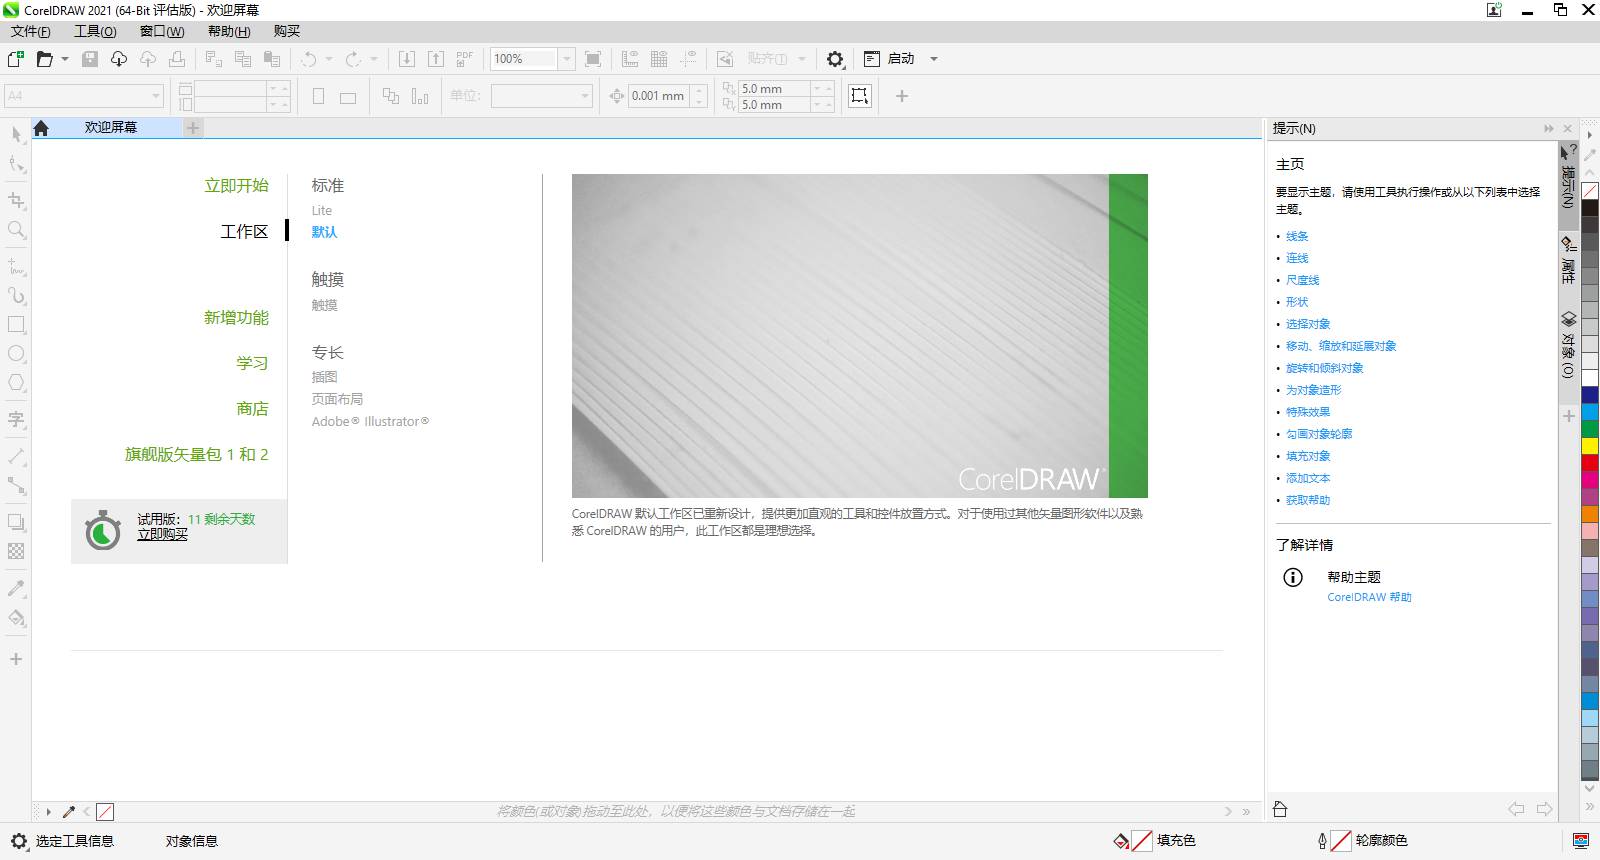Click the landscape orientation toggle
The width and height of the screenshot is (1600, 860).
[348, 97]
